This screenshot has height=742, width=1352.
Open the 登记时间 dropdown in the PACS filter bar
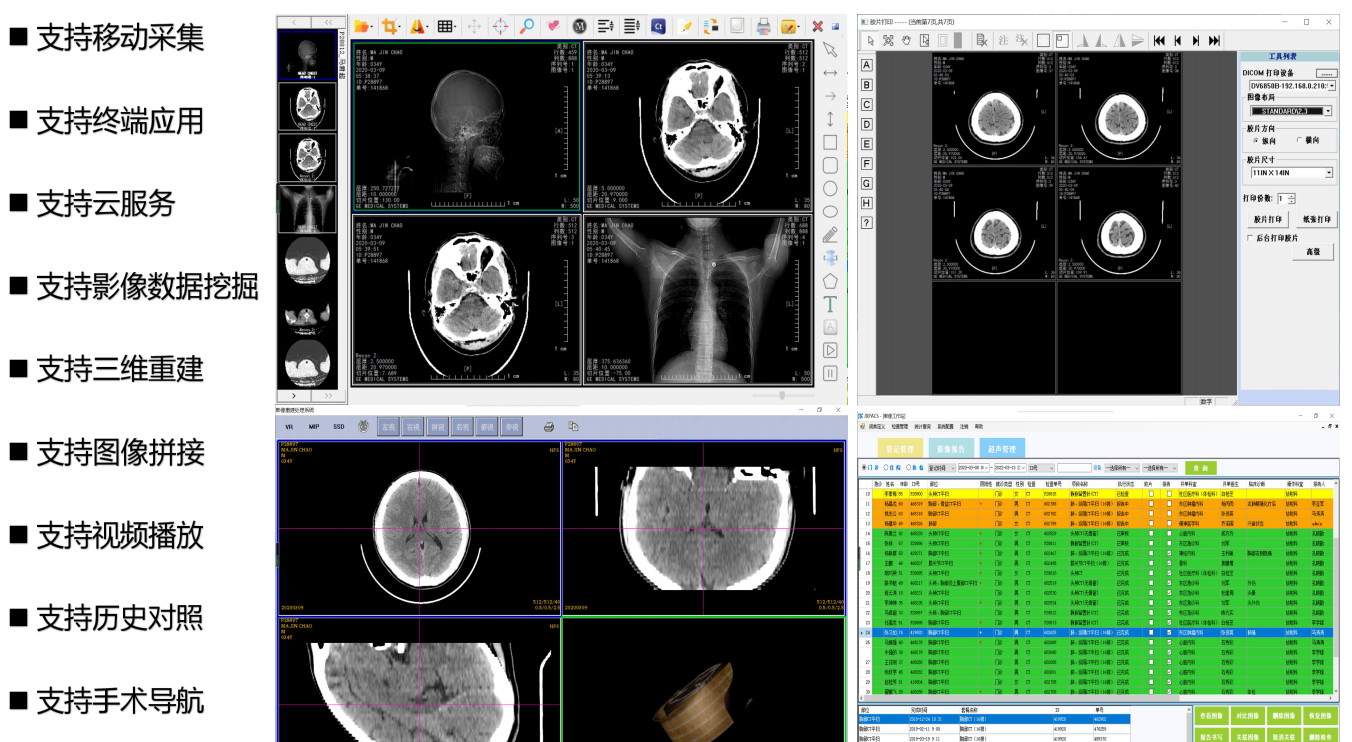click(942, 468)
